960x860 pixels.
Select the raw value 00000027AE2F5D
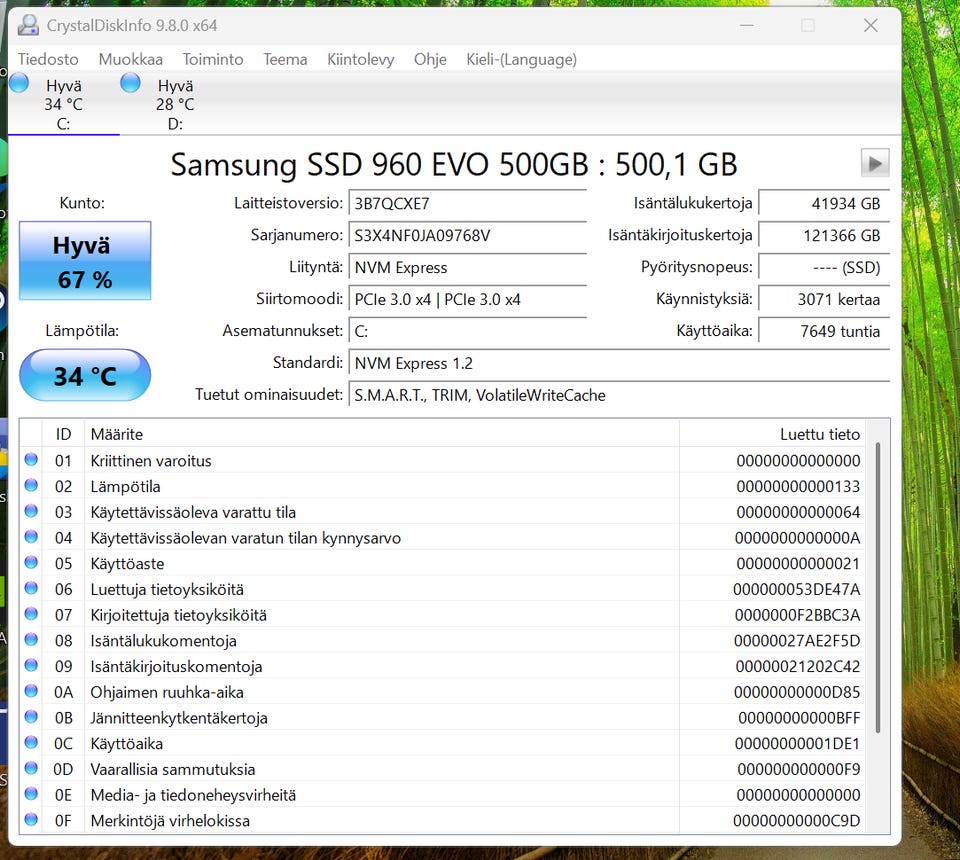797,640
